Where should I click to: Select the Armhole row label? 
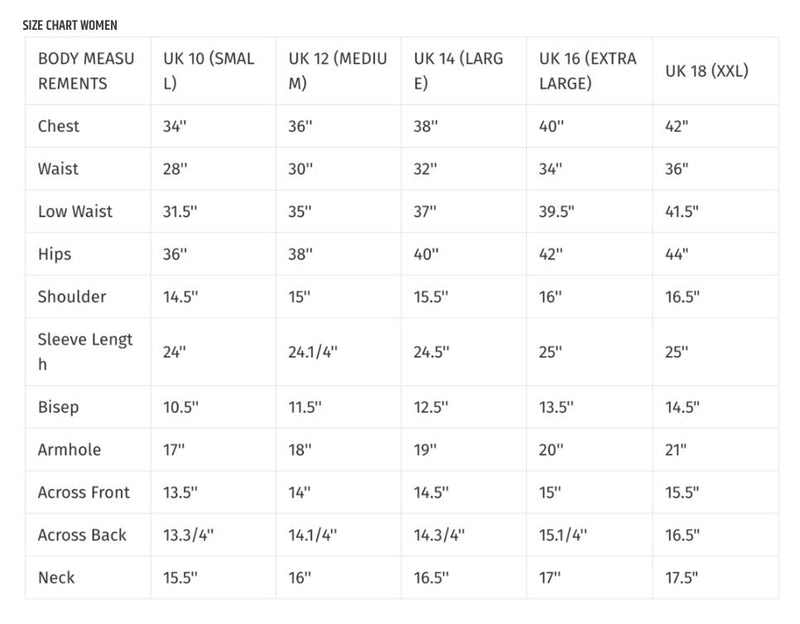point(69,450)
